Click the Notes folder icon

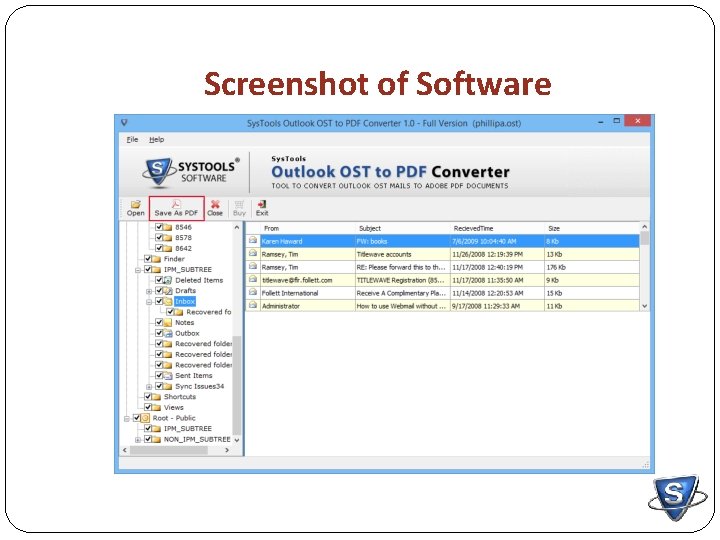pyautogui.click(x=168, y=323)
